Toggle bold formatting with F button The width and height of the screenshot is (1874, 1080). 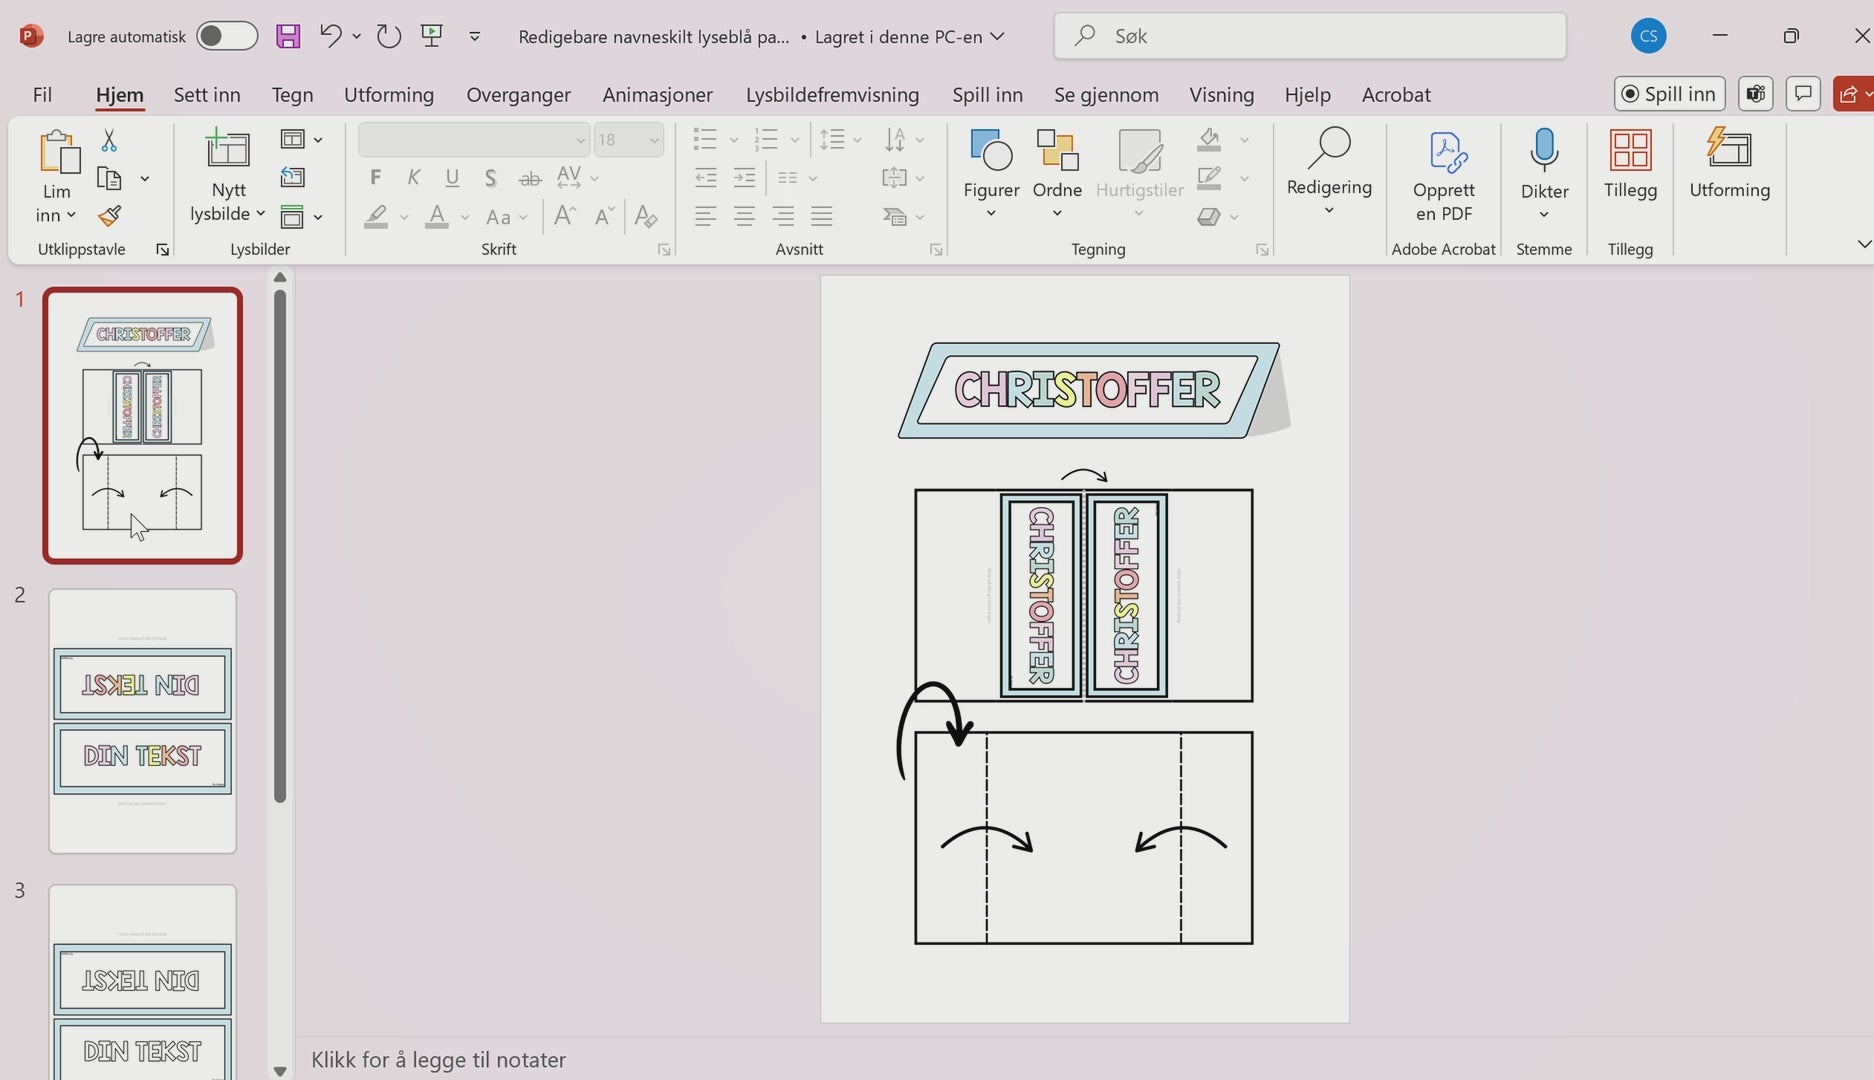[375, 178]
